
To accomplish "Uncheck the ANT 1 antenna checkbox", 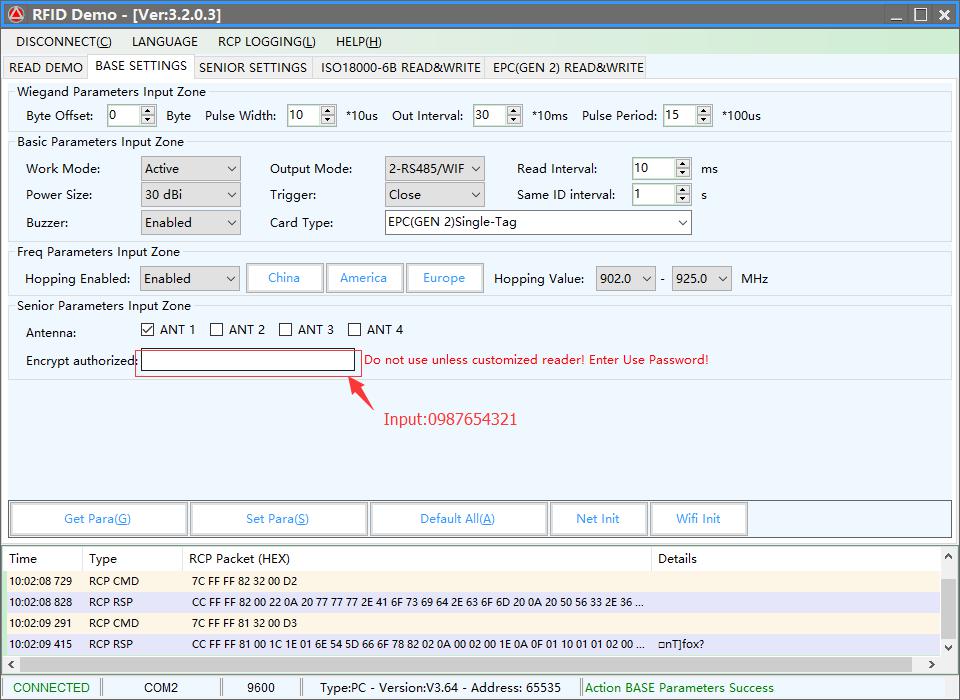I will 148,329.
